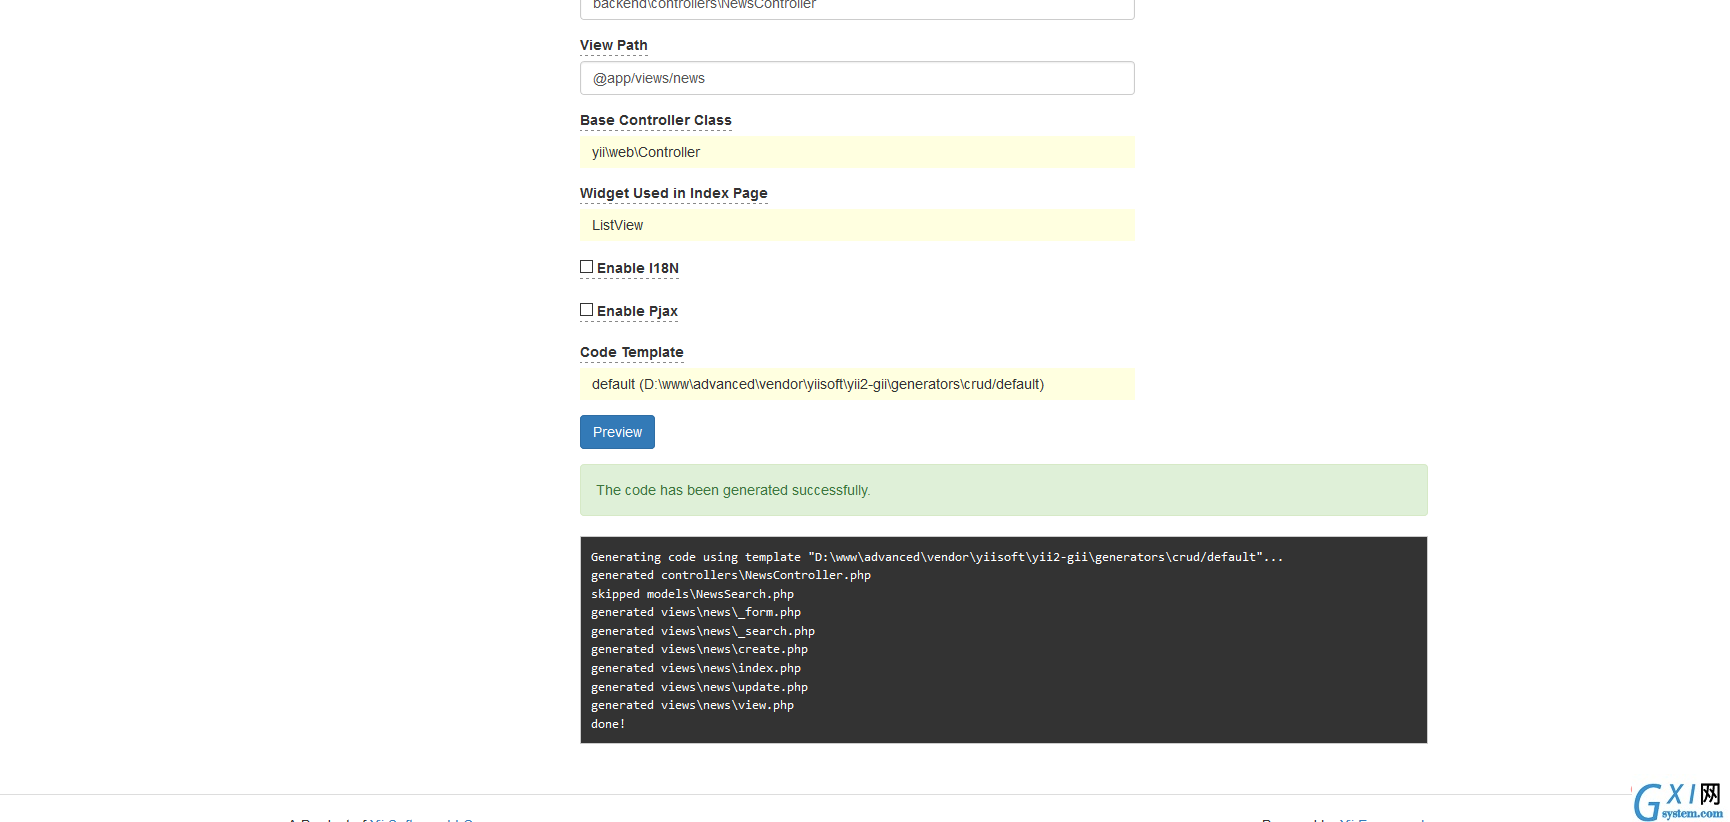Open the Code Template default dropdown
The width and height of the screenshot is (1730, 822).
(857, 384)
